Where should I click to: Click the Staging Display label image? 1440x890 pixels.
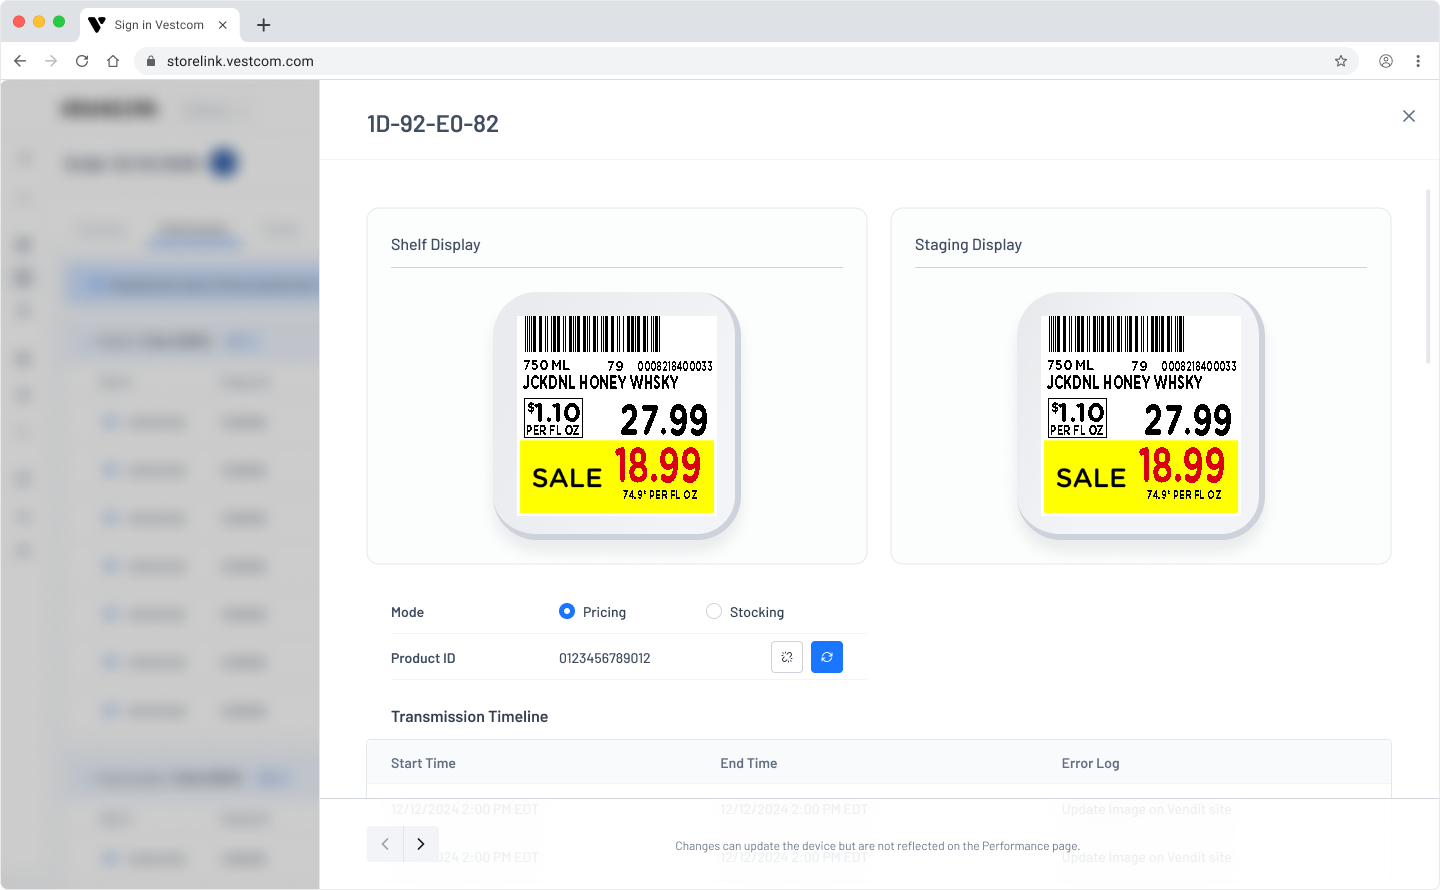pyautogui.click(x=1141, y=416)
